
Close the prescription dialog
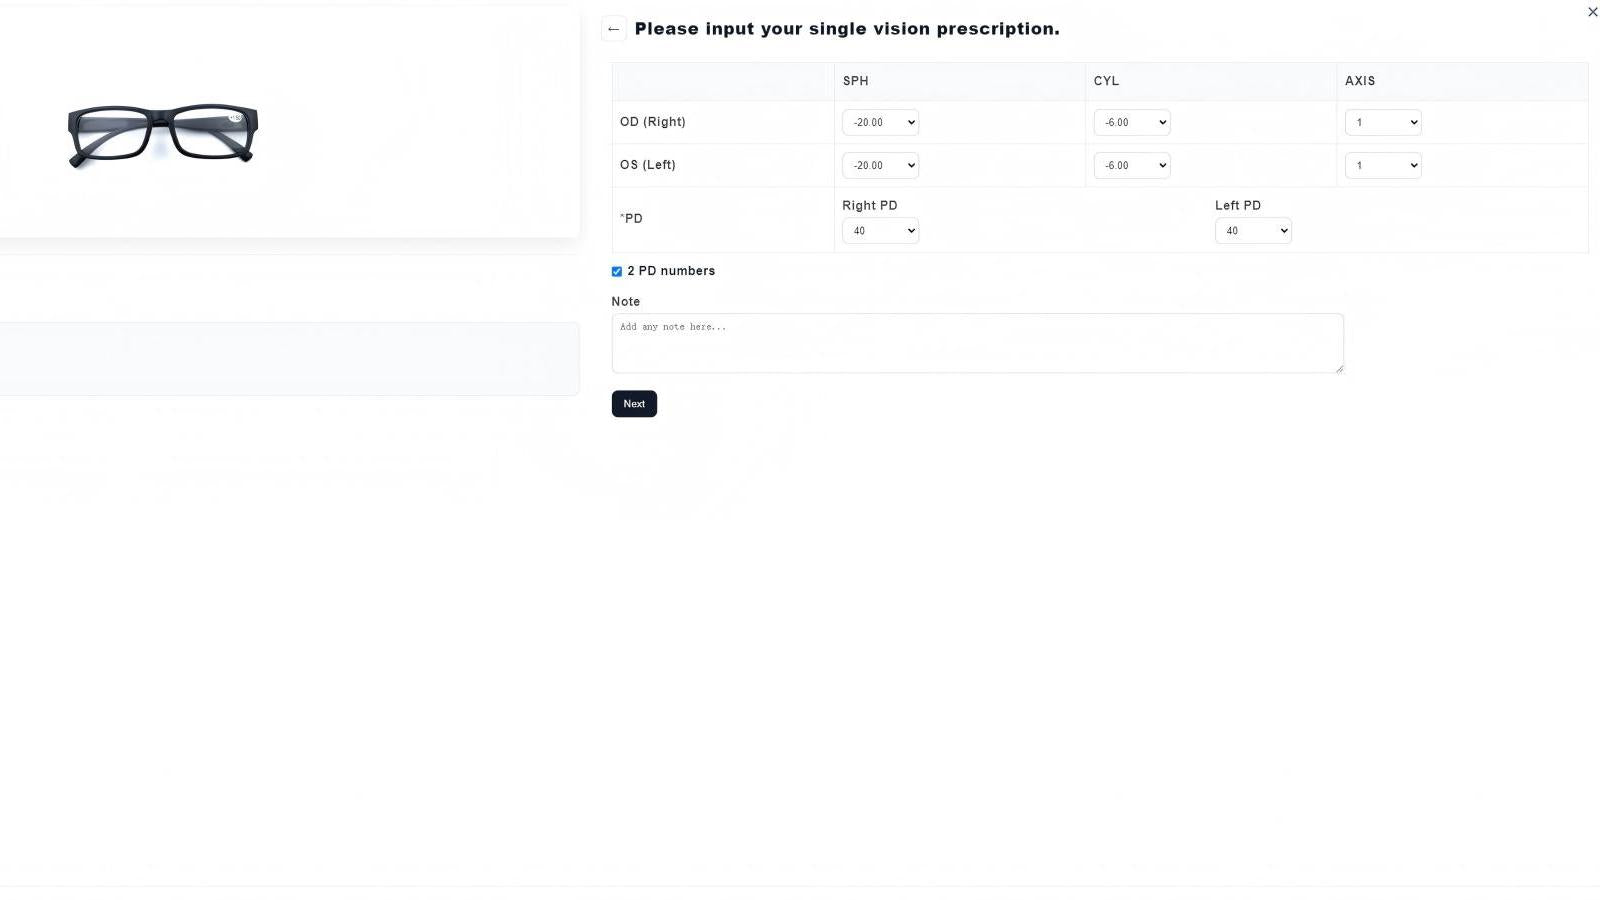click(x=1592, y=11)
